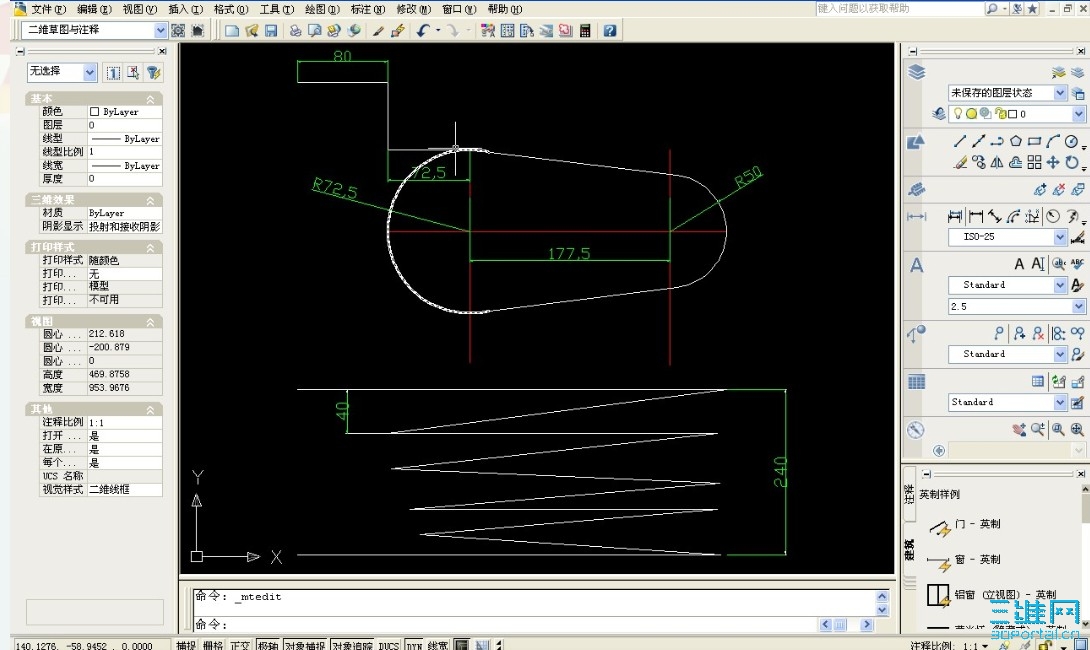Collapse the 基本 properties section
1090x650 pixels.
tap(149, 99)
